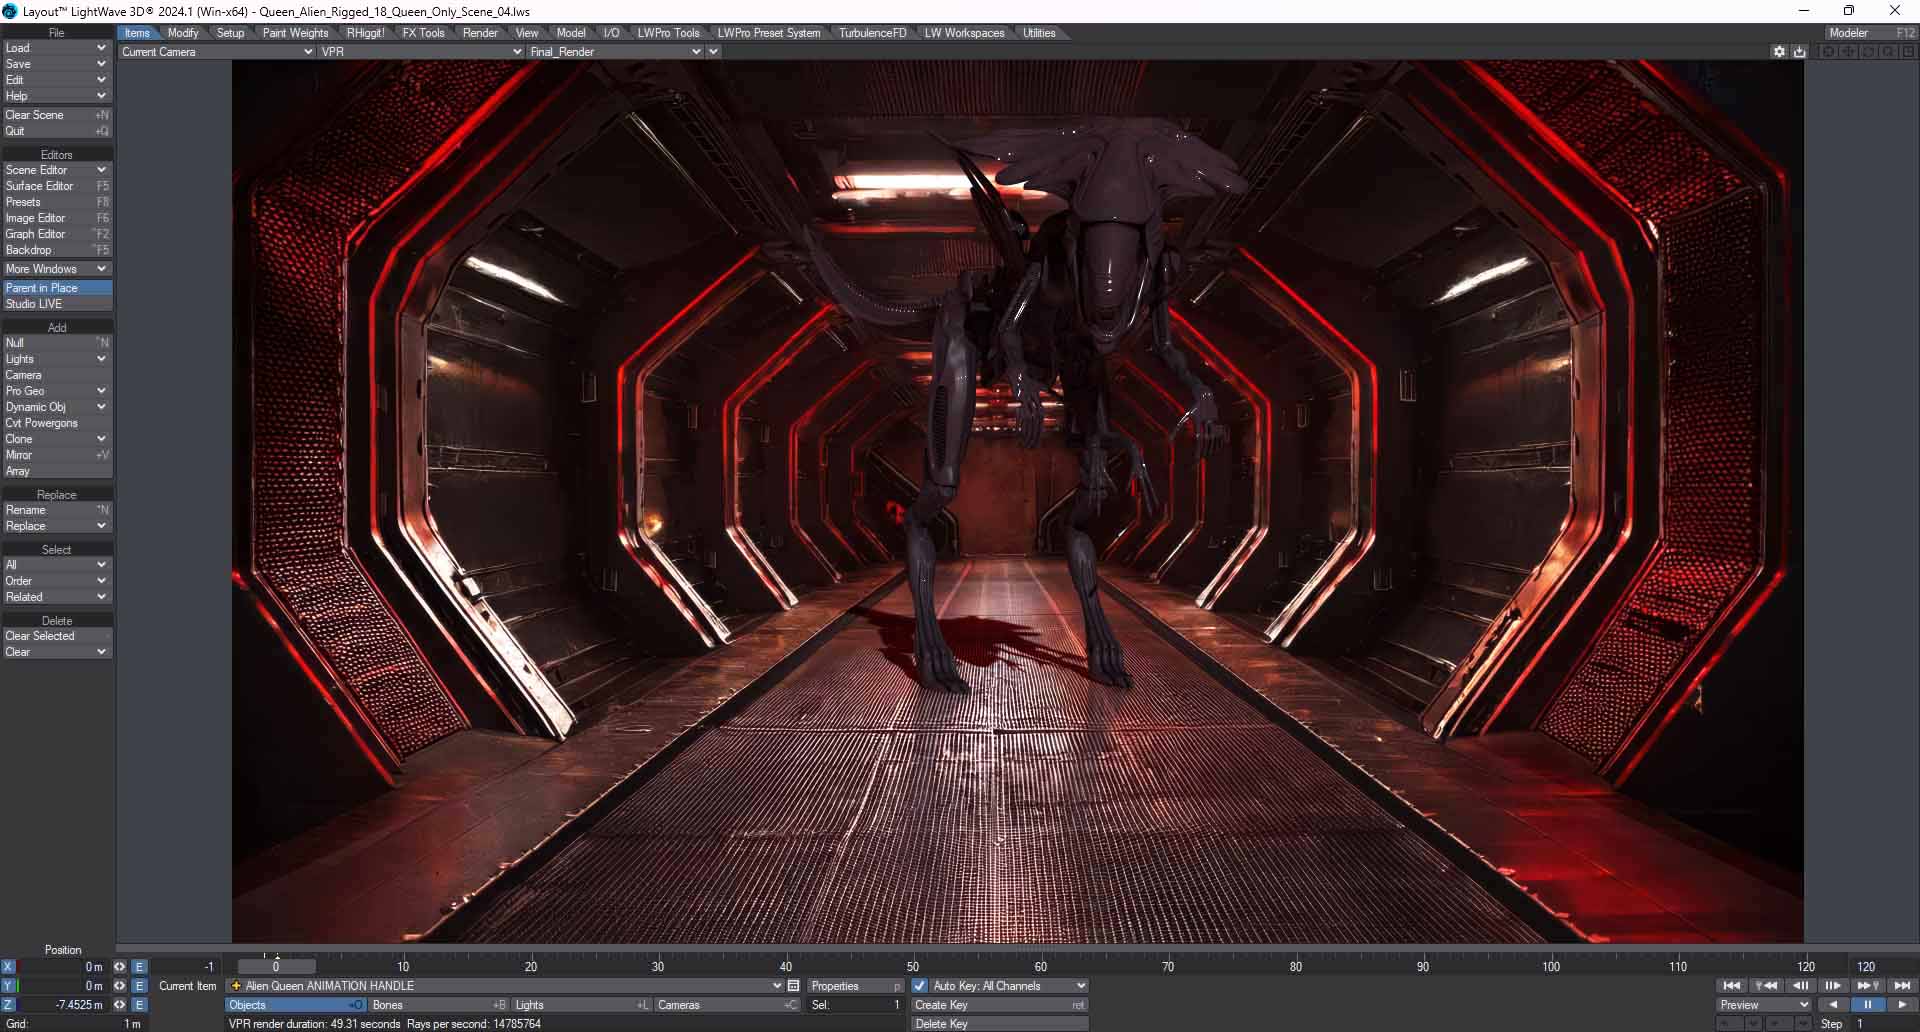Step back one frame

[1800, 986]
